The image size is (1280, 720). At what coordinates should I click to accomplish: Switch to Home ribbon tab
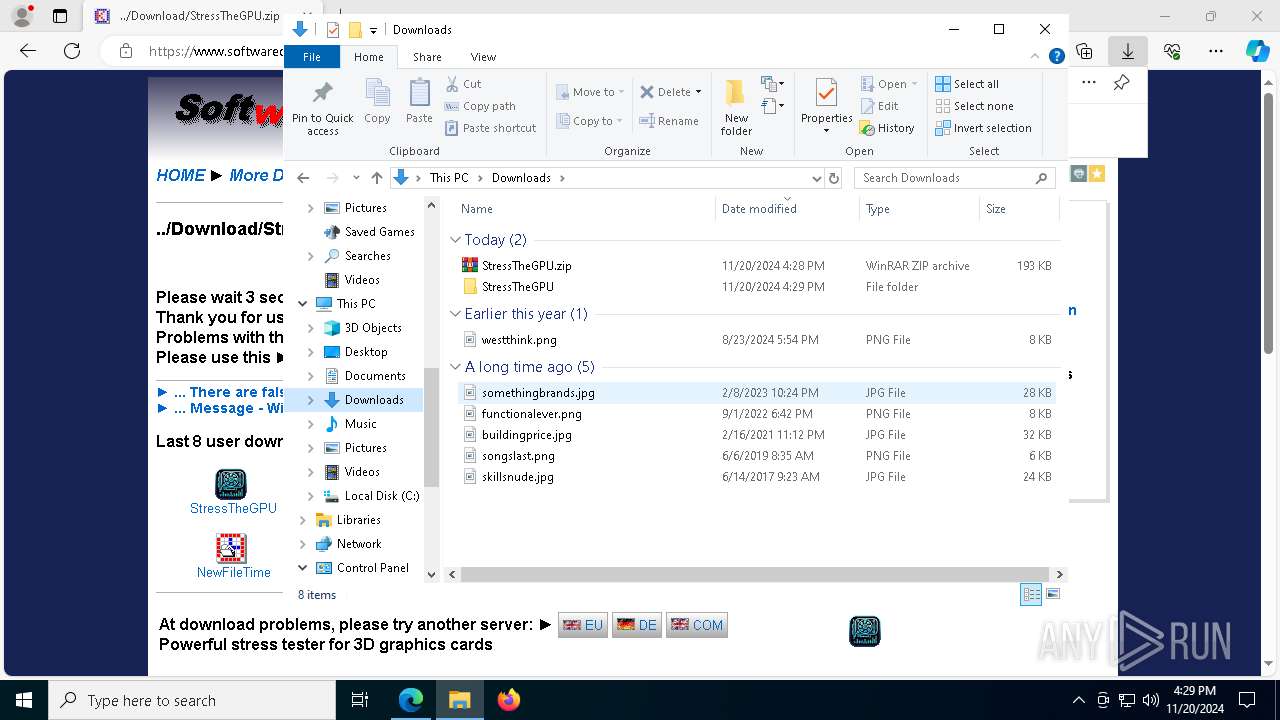pyautogui.click(x=368, y=57)
